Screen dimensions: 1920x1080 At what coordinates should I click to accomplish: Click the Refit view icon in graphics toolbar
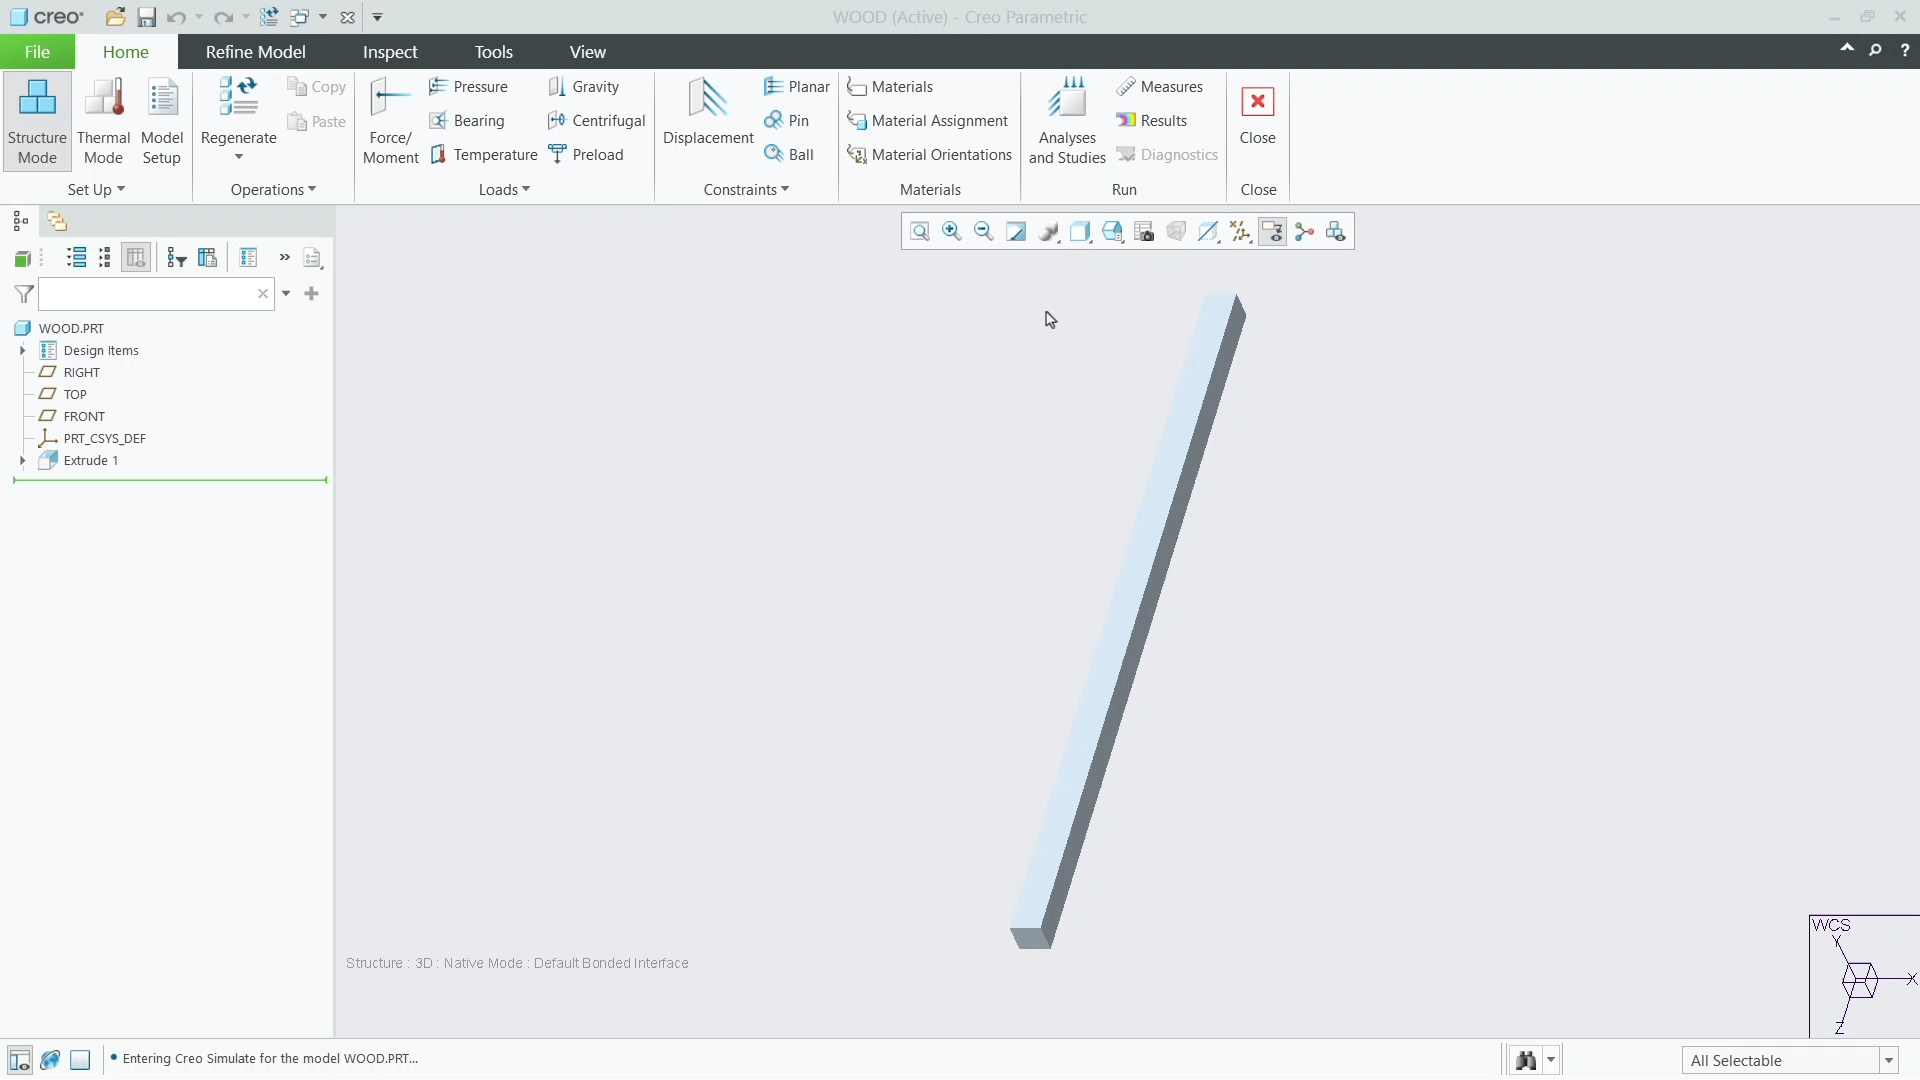(920, 232)
